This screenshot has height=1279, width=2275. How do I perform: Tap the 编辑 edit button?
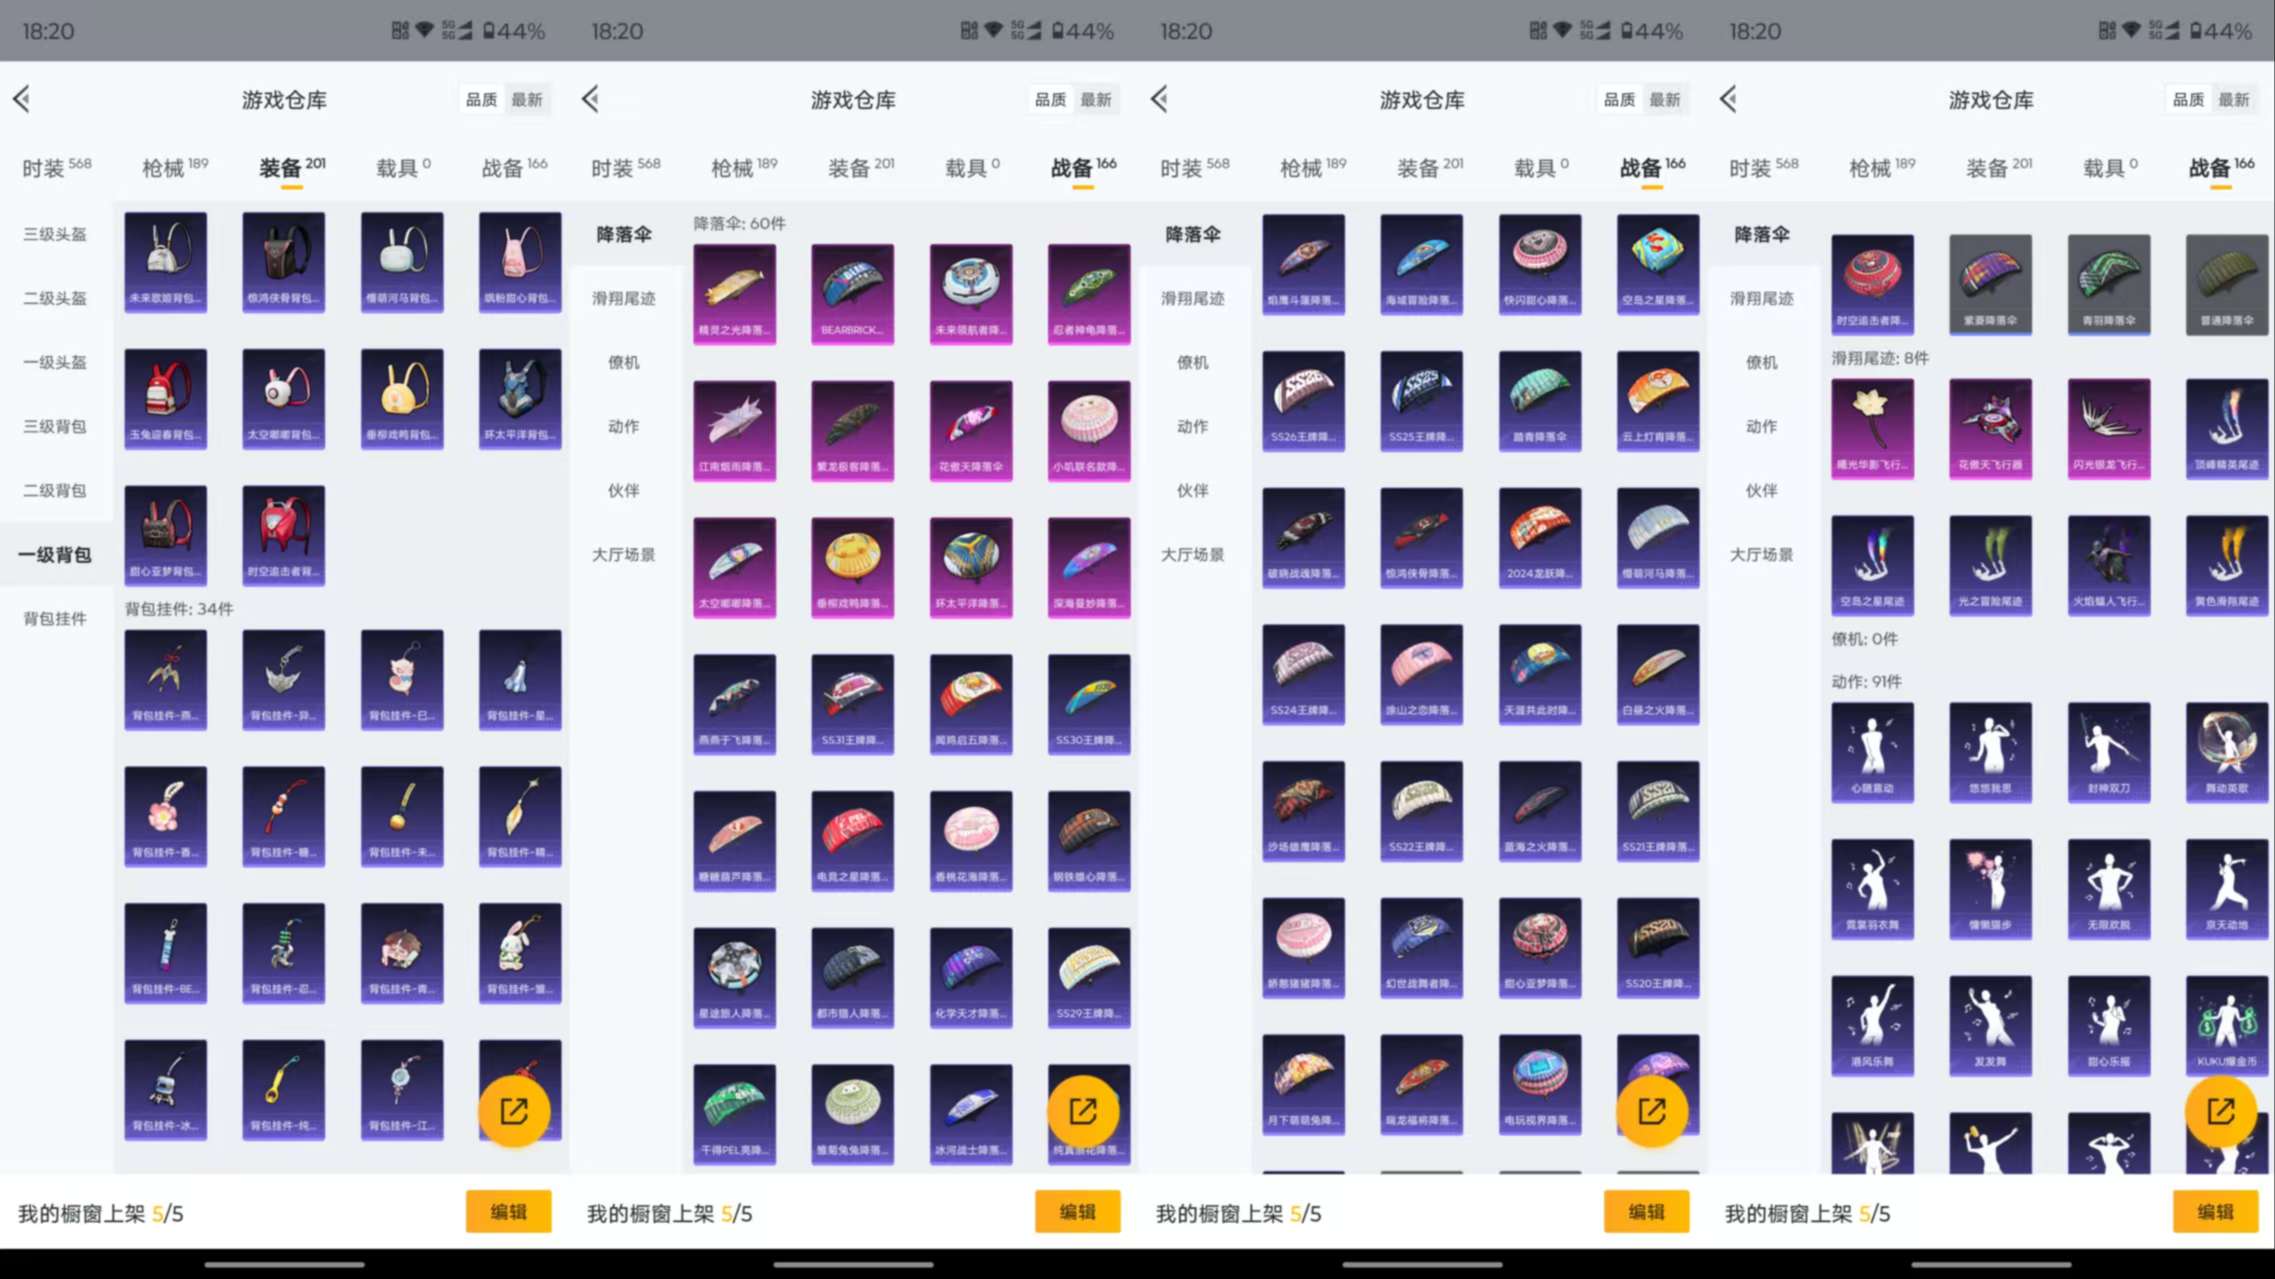[509, 1211]
